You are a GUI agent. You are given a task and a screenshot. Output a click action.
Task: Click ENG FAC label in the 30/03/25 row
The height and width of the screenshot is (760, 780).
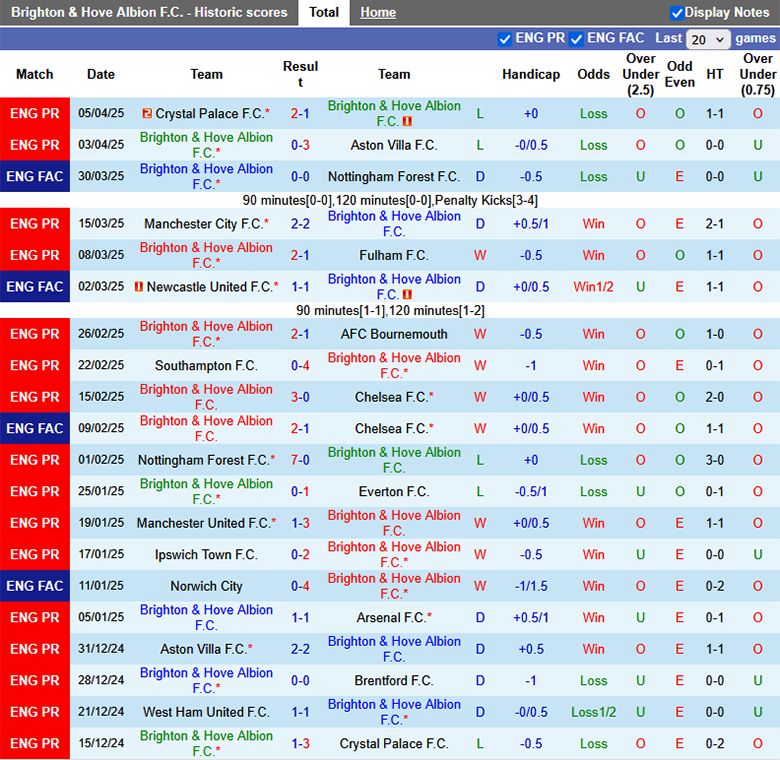pos(35,177)
